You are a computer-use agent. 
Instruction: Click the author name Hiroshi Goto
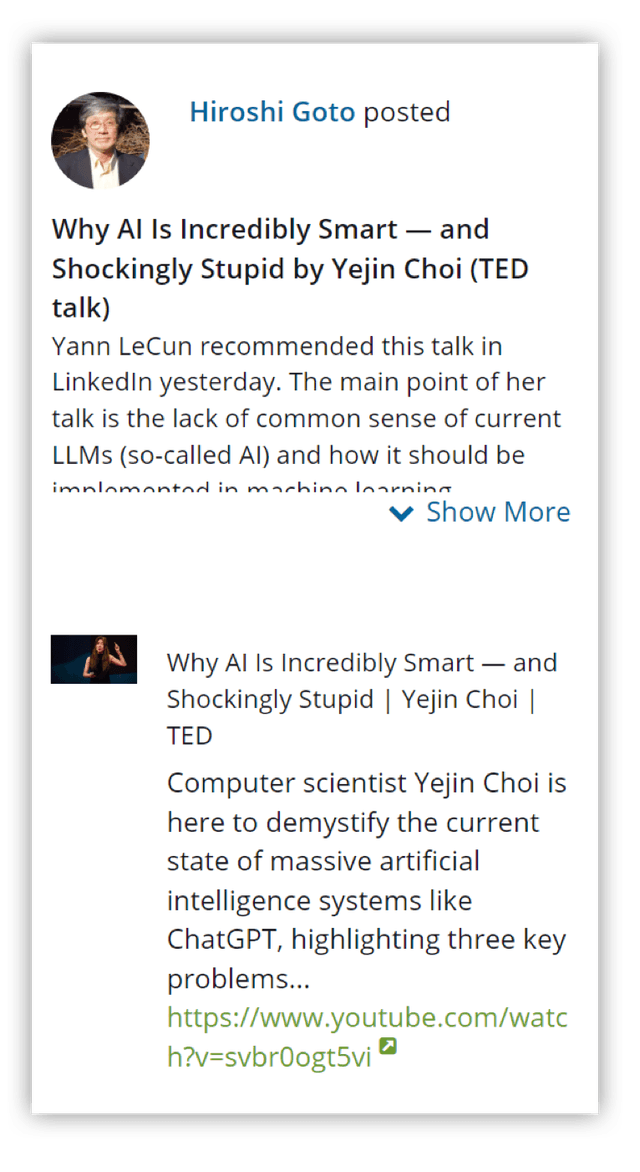(274, 112)
